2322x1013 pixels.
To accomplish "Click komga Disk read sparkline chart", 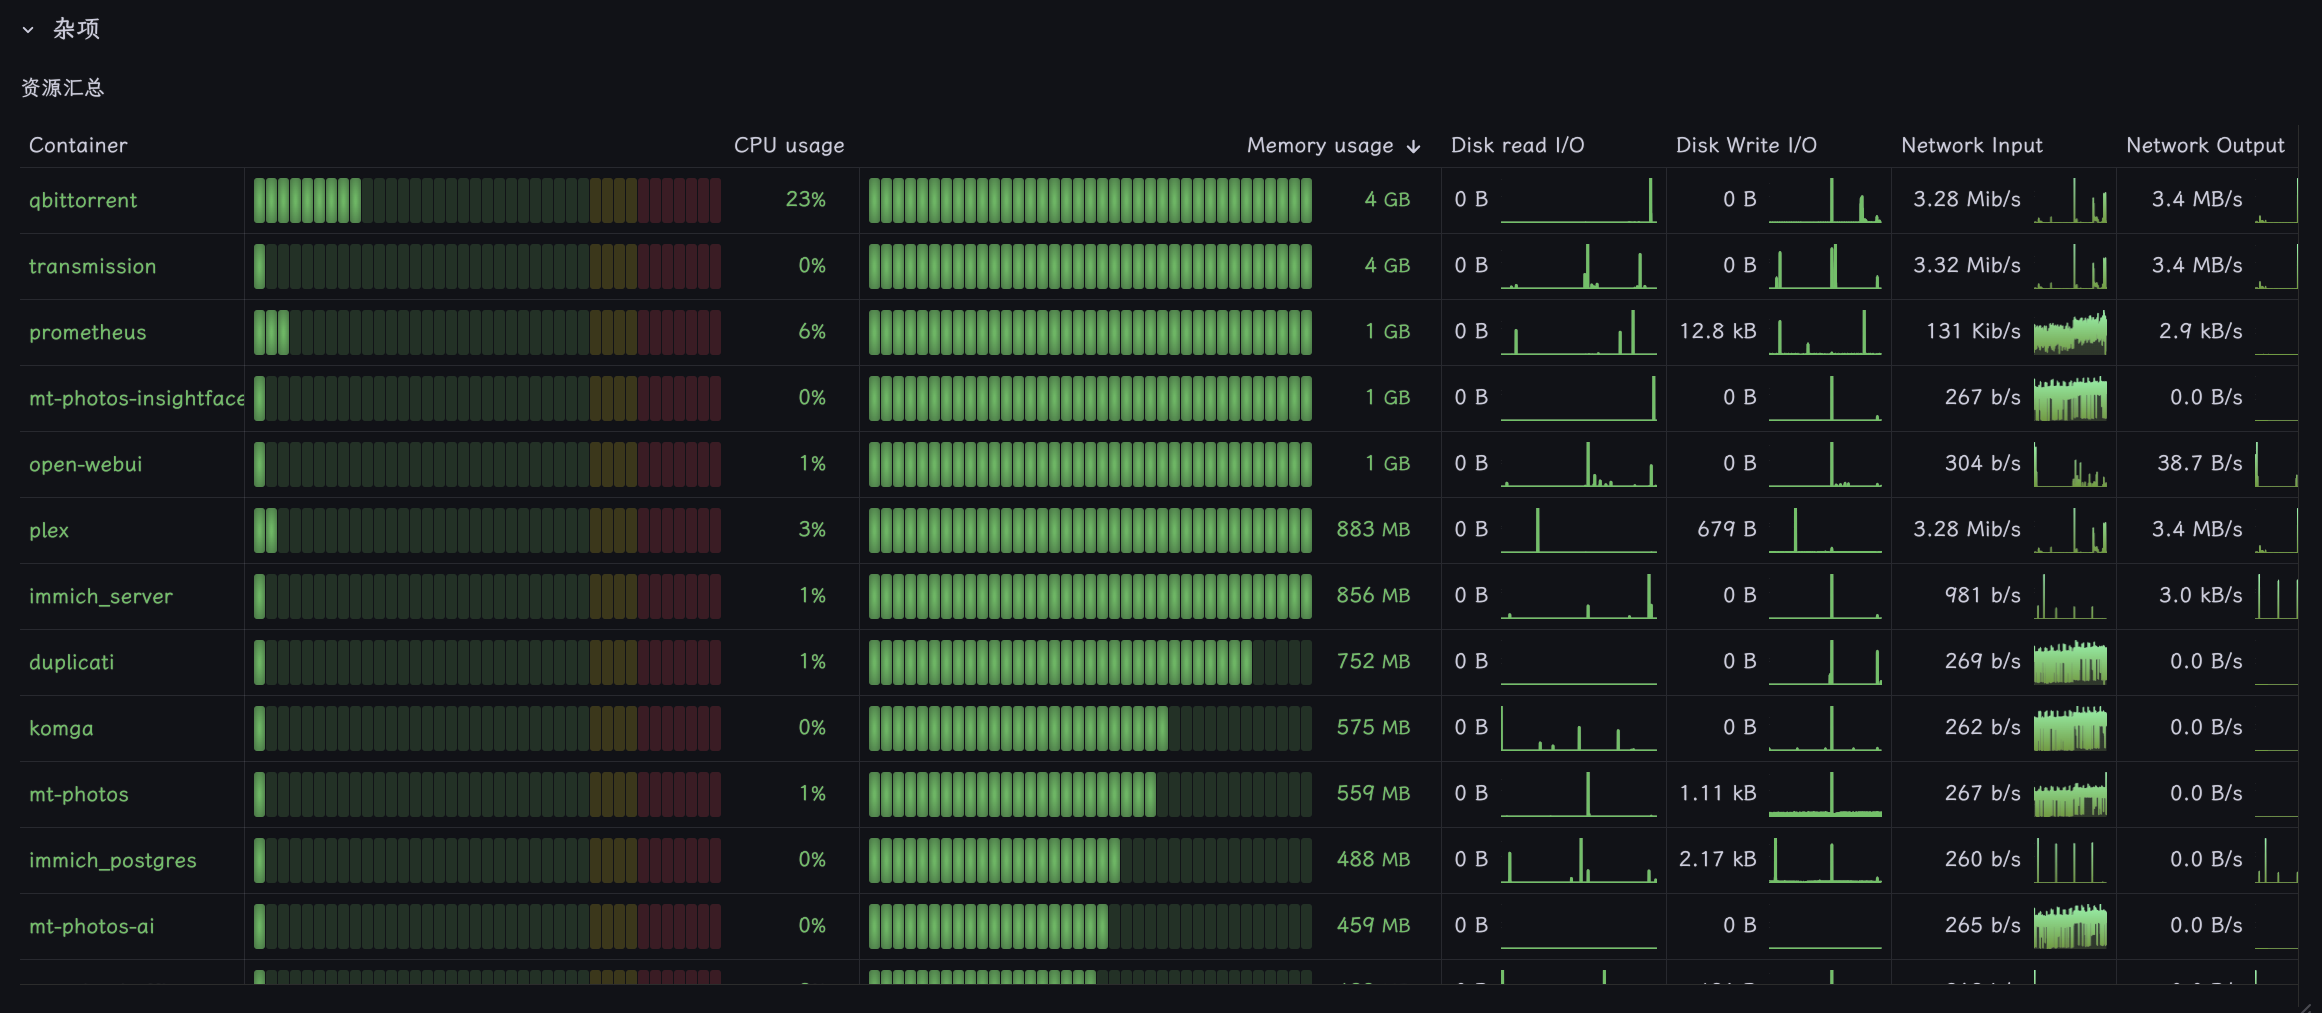I will (x=1578, y=728).
